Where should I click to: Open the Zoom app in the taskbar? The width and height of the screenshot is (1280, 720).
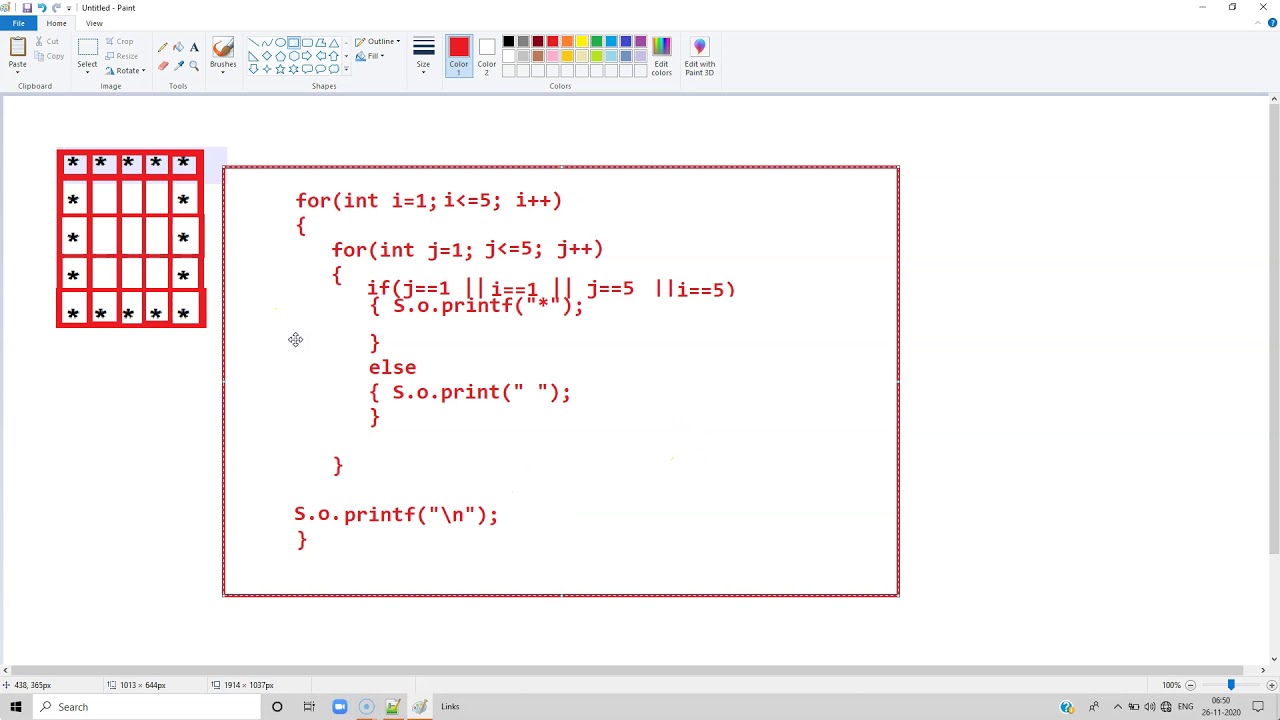click(x=339, y=707)
